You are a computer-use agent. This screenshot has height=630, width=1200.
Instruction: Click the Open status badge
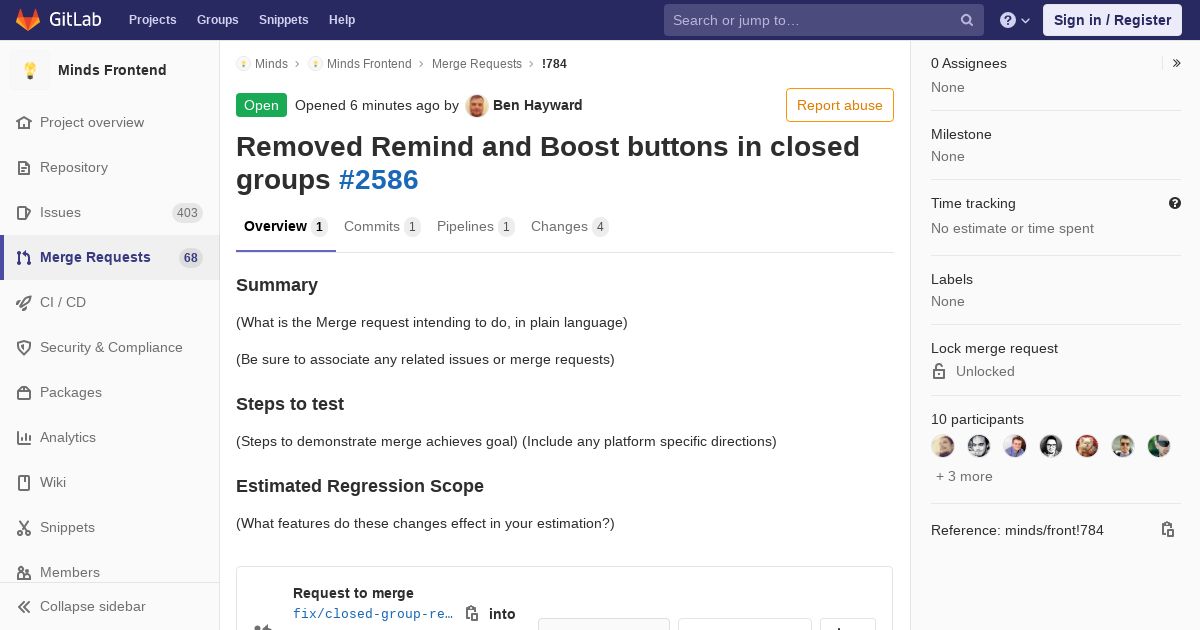coord(261,105)
